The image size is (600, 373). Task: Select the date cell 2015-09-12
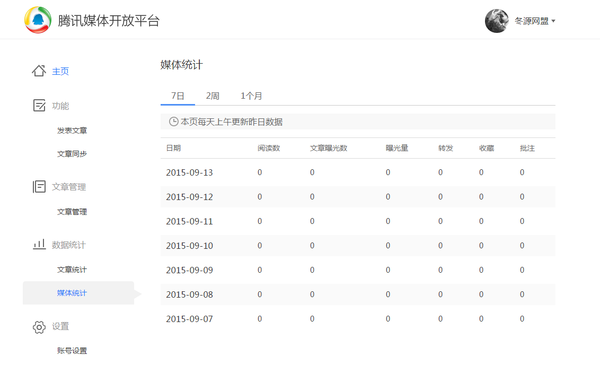(x=189, y=197)
